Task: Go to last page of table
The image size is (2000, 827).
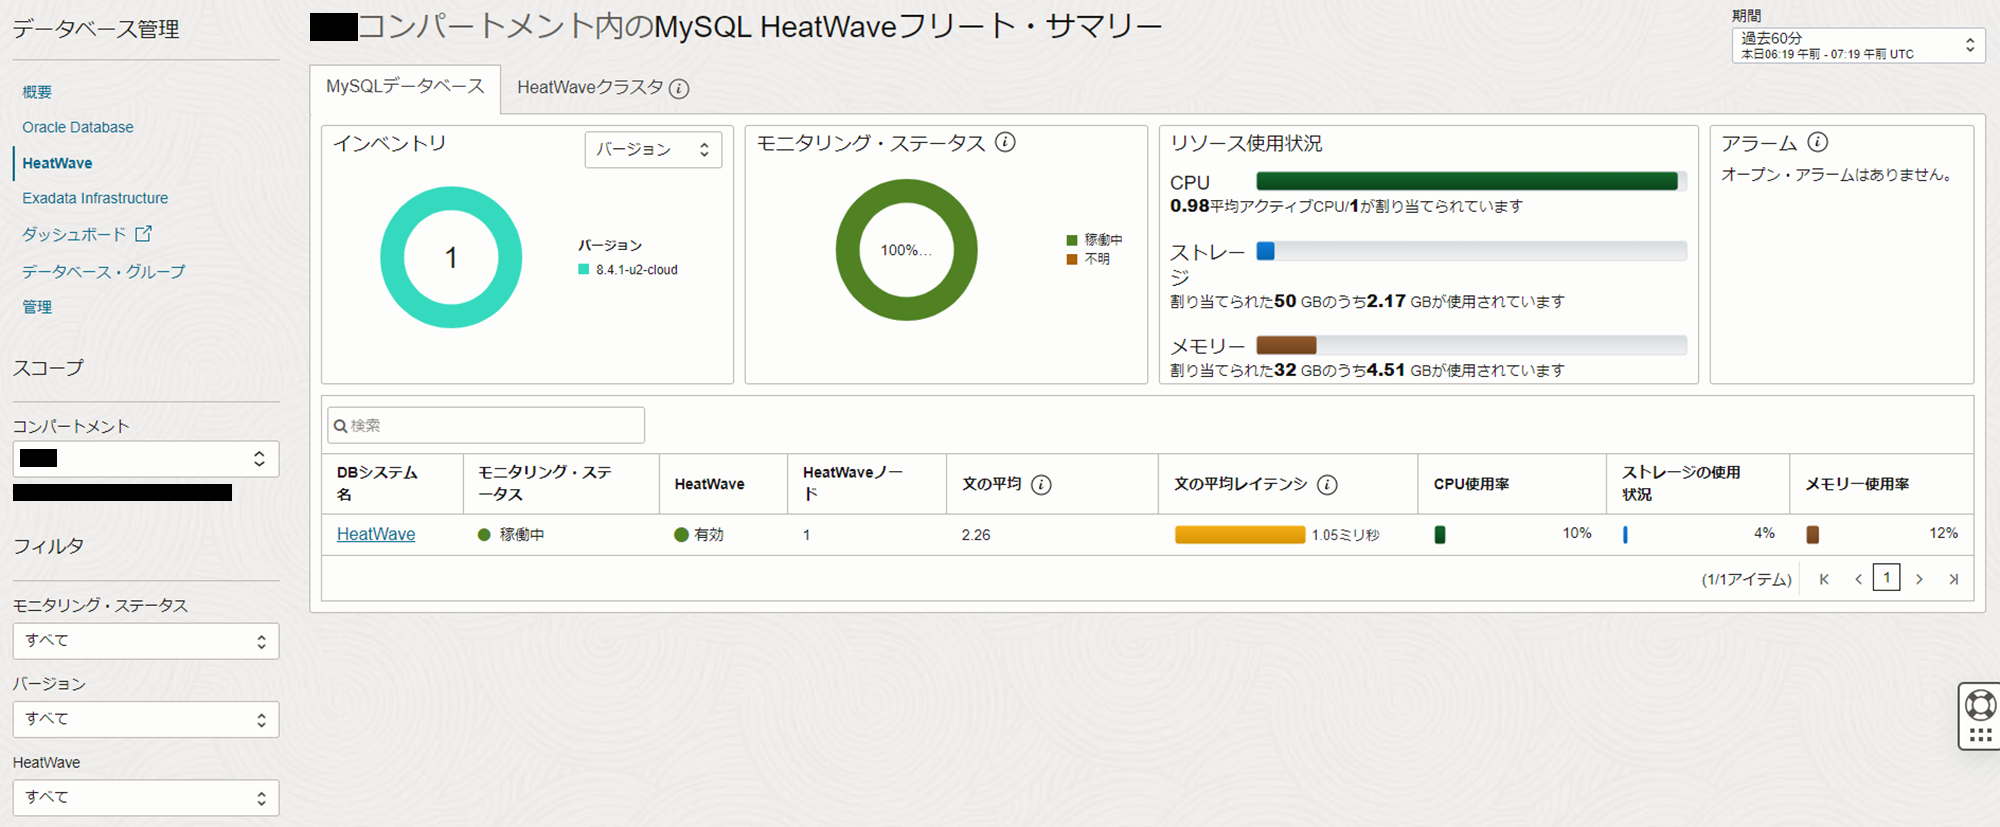Action: click(1953, 579)
